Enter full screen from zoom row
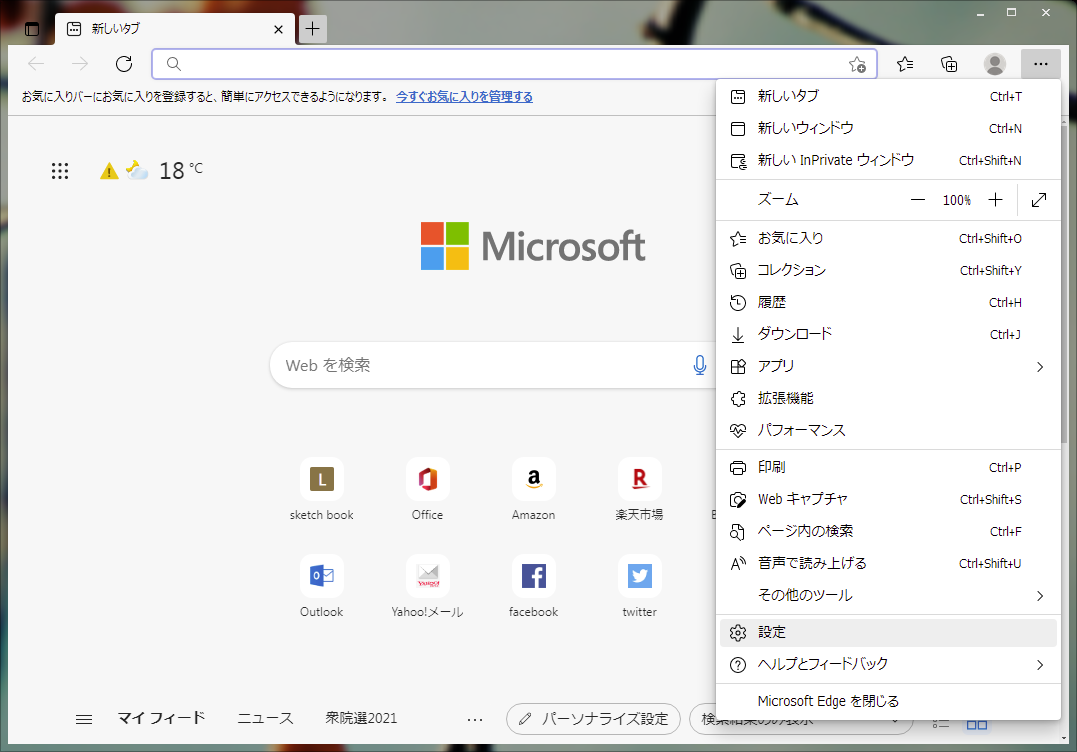 [x=1039, y=200]
